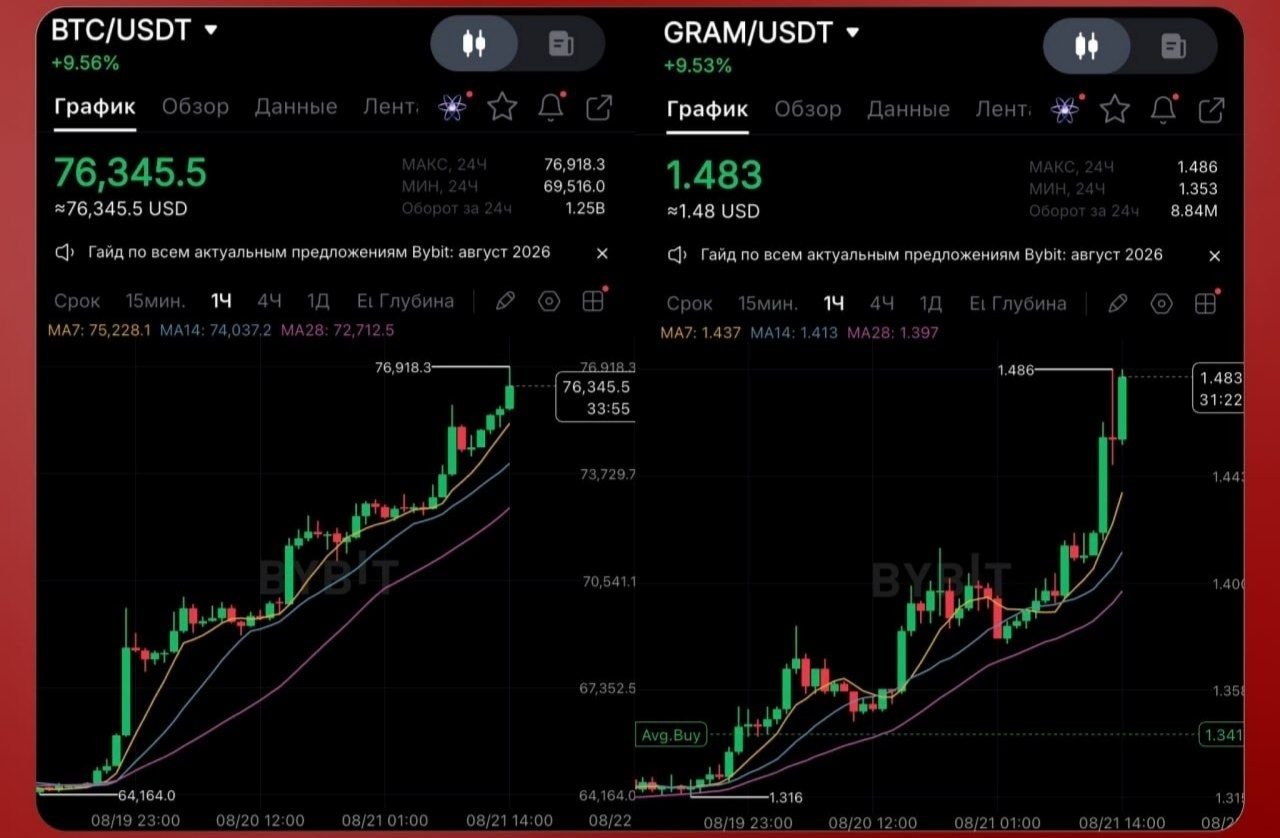
Task: Tap the speaker announcement icon in BTC/USDT panel
Action: [x=65, y=253]
